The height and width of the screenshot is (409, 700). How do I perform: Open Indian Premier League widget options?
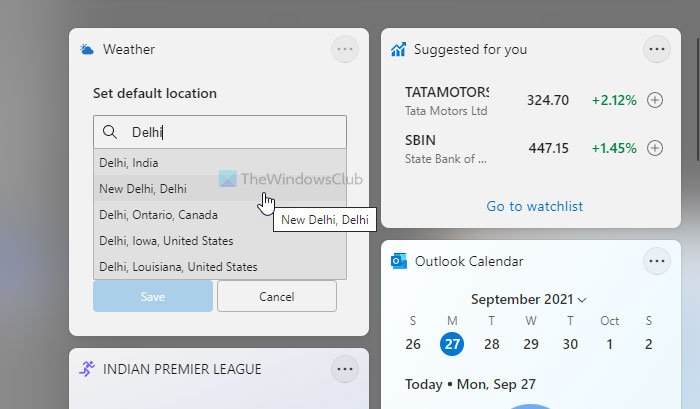coord(344,369)
